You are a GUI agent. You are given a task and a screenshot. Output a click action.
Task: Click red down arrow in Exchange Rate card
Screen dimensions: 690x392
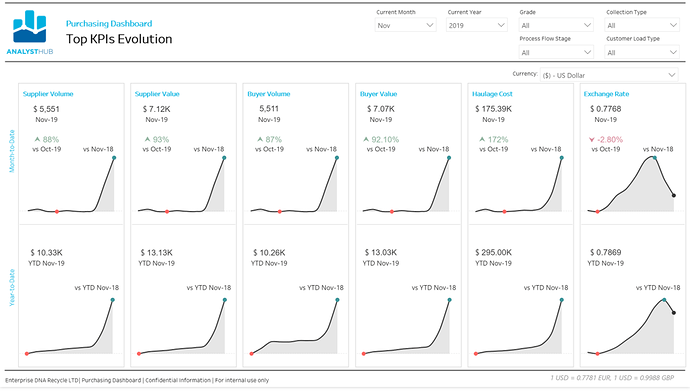tap(591, 139)
